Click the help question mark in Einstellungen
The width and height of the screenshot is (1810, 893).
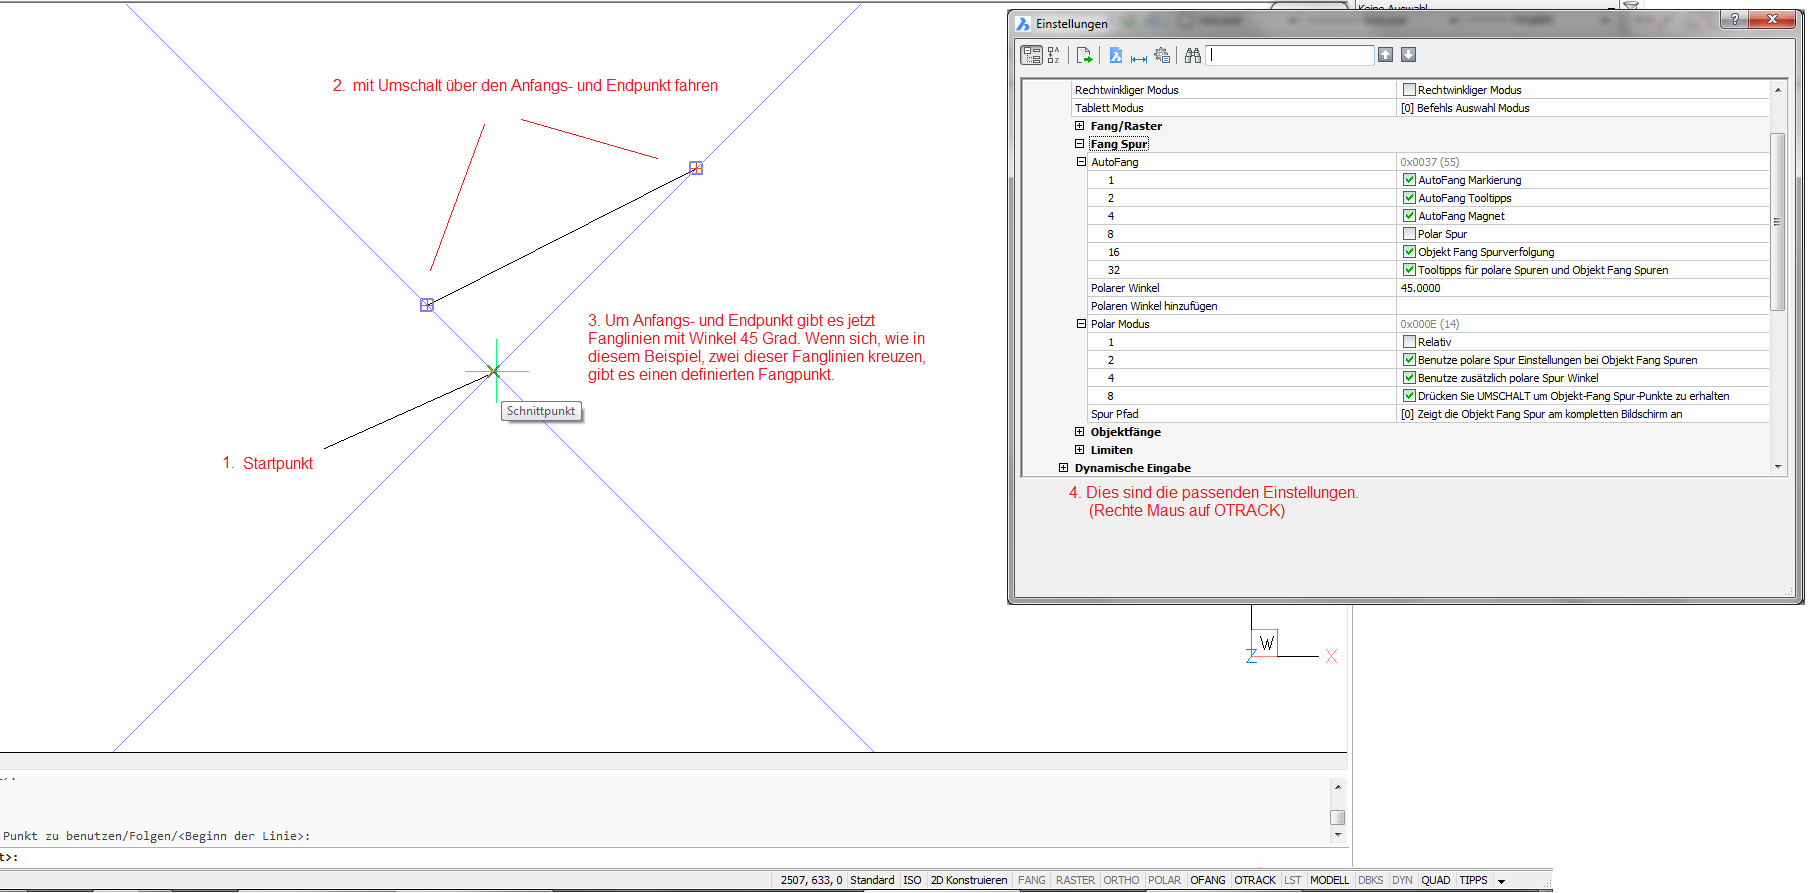click(x=1735, y=19)
